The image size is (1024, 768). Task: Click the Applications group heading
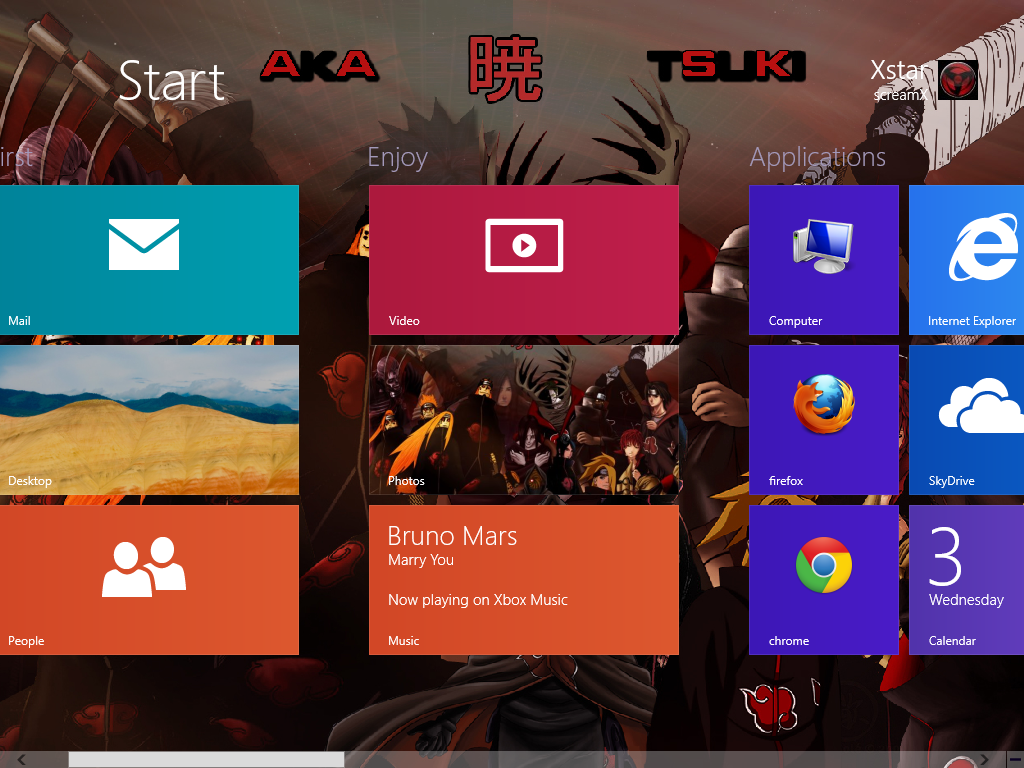(818, 158)
